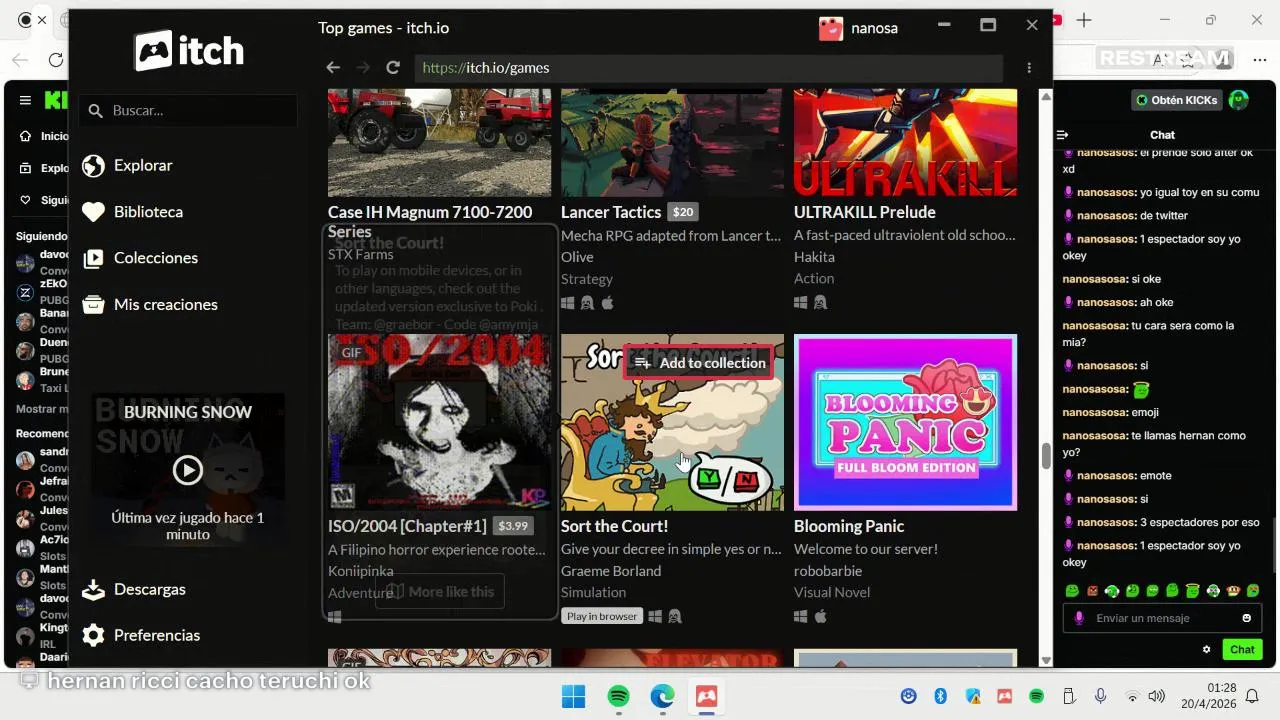1280x720 pixels.
Task: Open the itch browser three-dot menu
Action: click(x=1029, y=68)
